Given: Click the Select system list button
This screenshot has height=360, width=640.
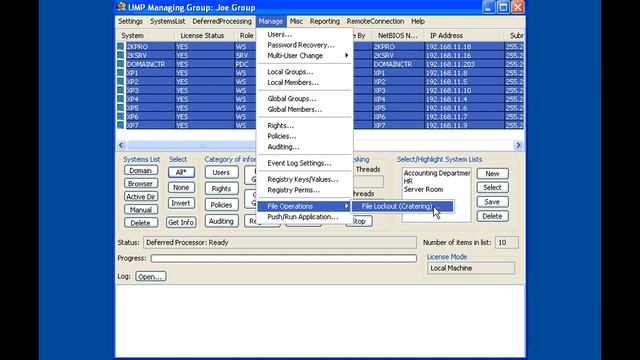Looking at the screenshot, I should [x=492, y=188].
